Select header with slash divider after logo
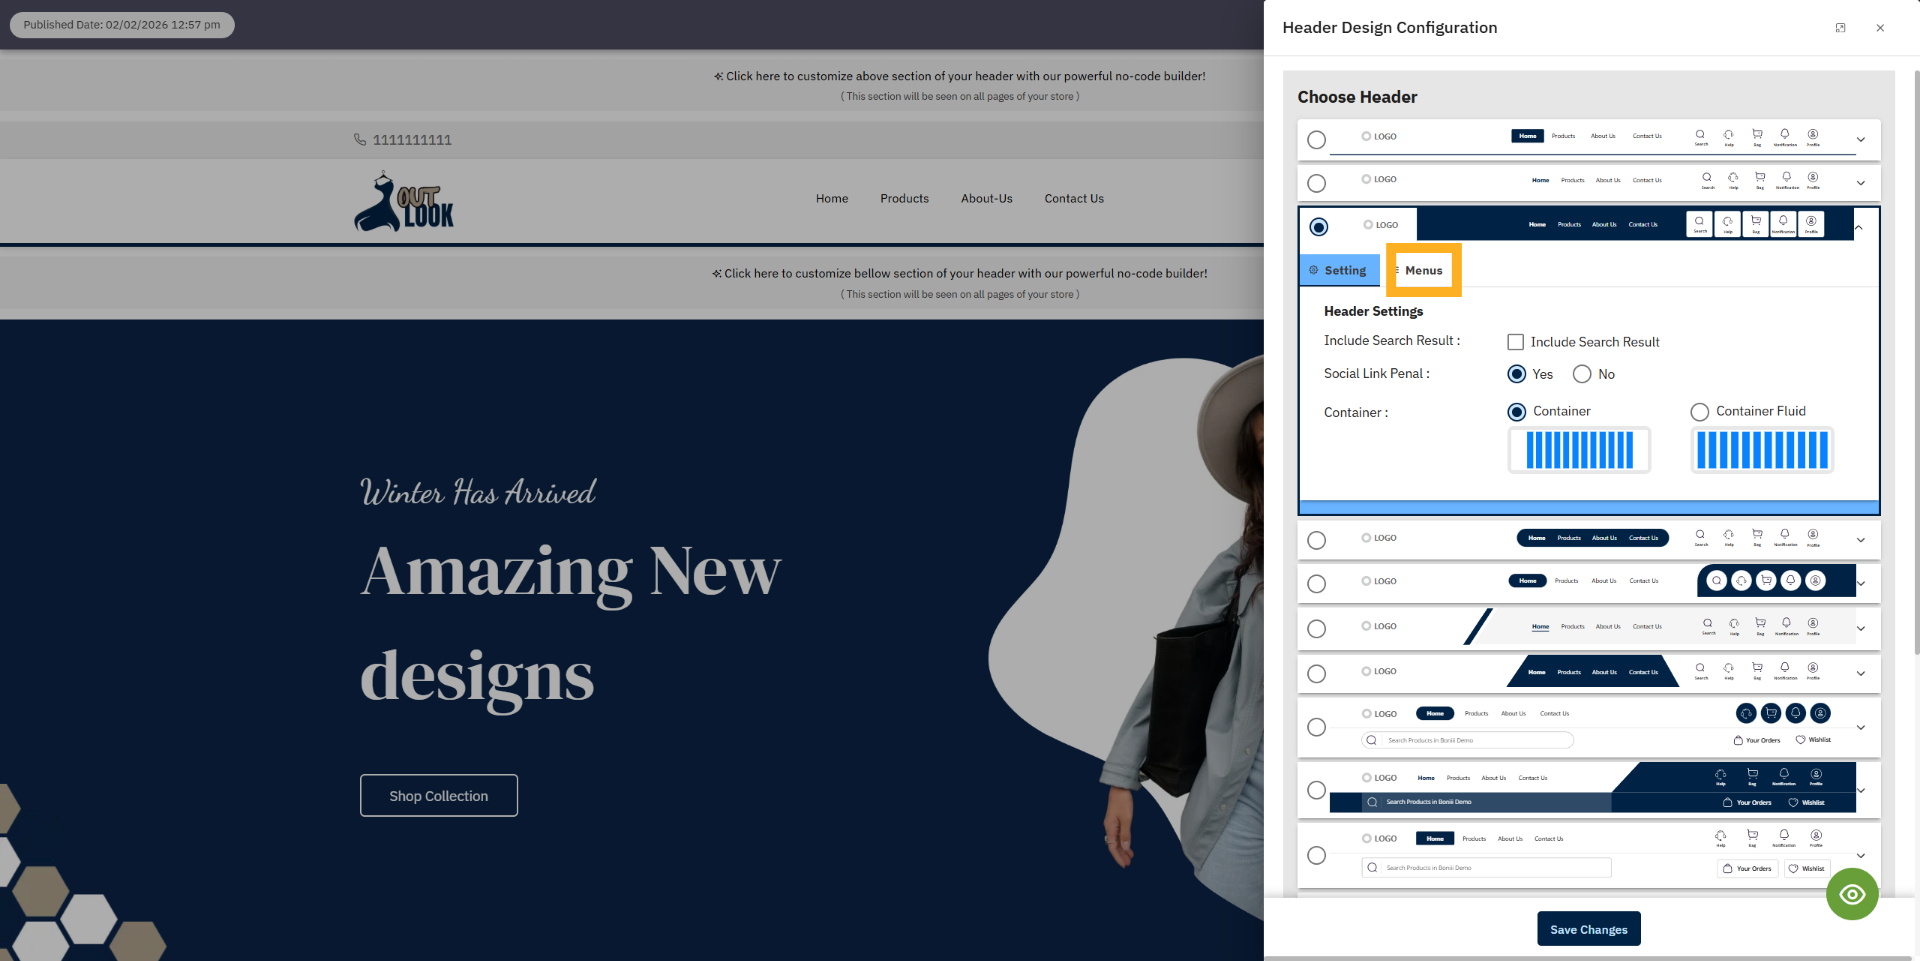Viewport: 1920px width, 961px height. click(1317, 629)
